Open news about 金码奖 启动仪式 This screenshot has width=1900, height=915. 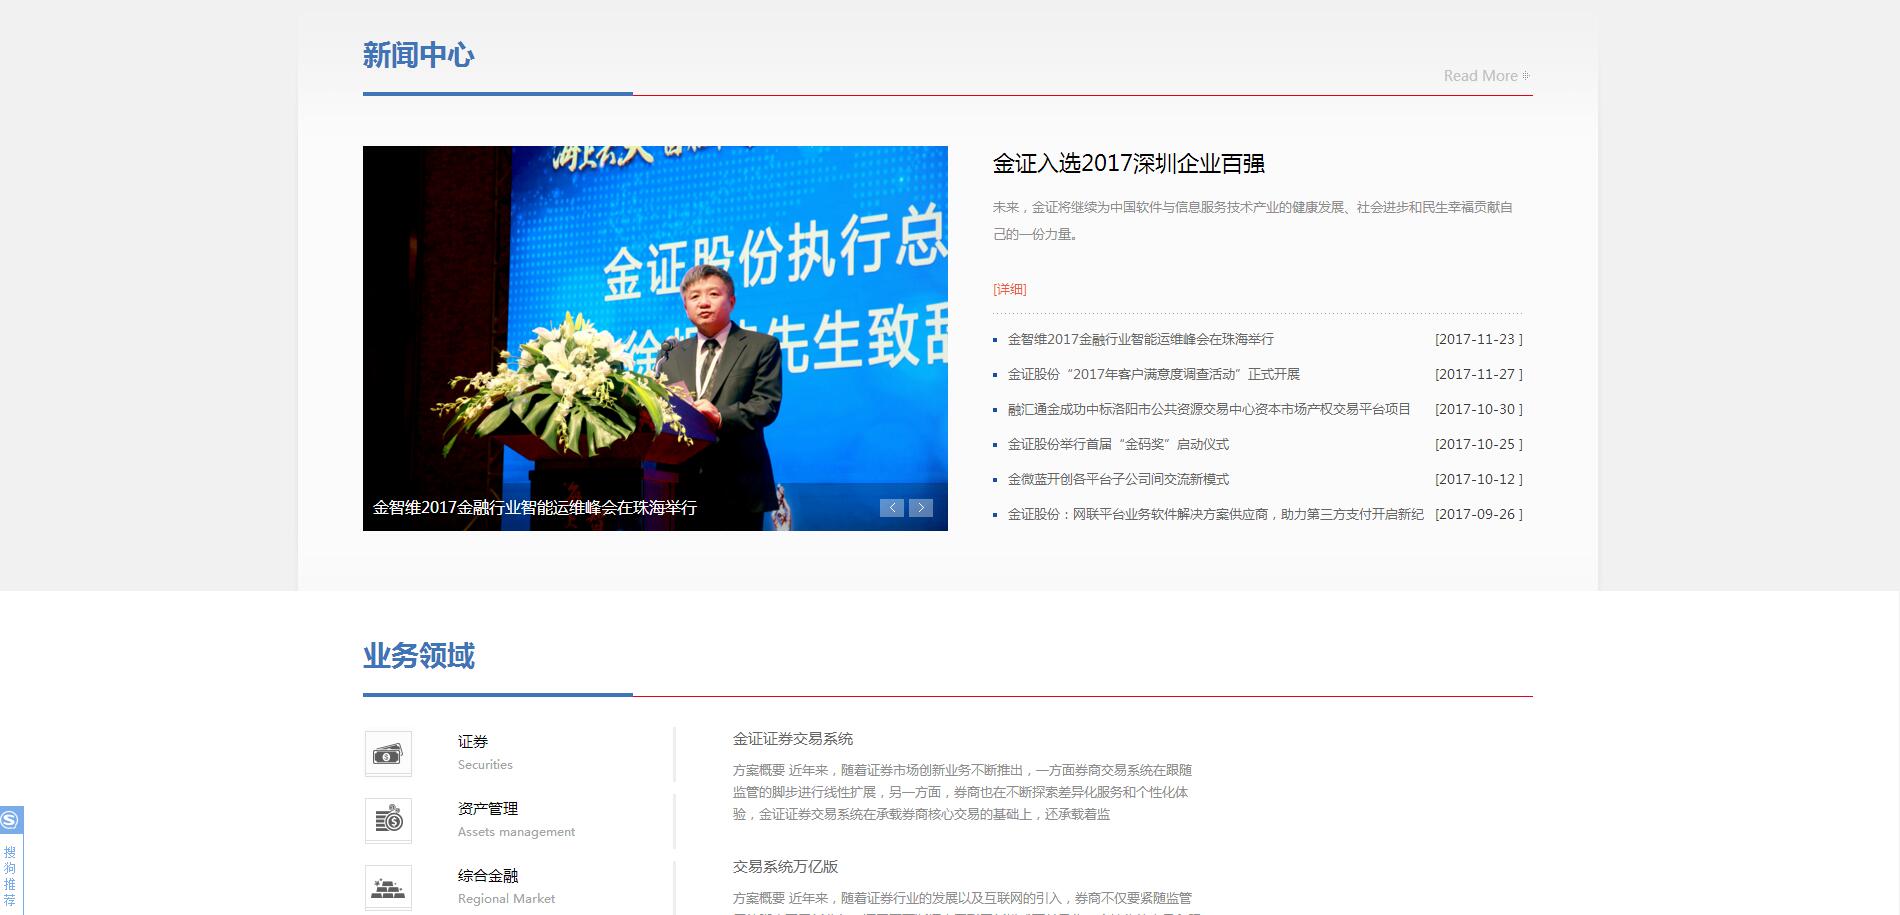click(x=1118, y=445)
